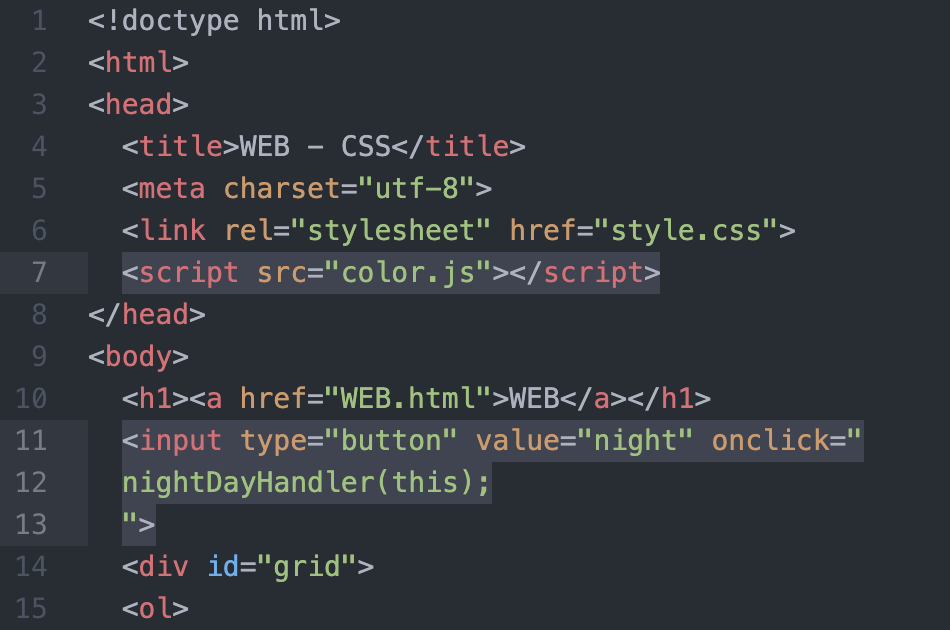Click line number 12 in the gutter
950x630 pixels.
(32, 483)
